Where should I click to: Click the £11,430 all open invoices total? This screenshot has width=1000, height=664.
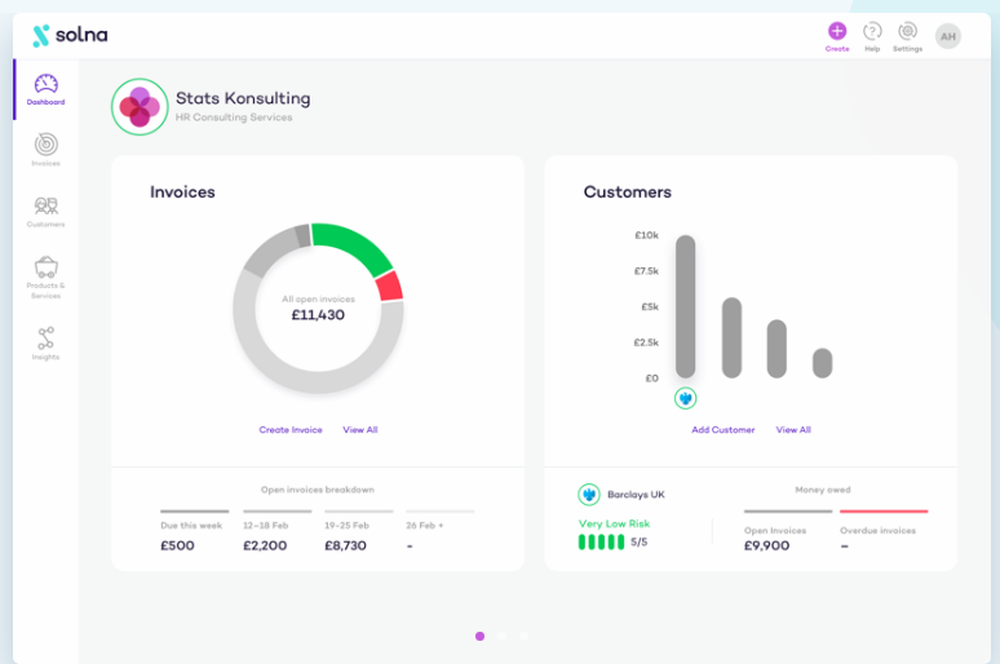point(318,315)
